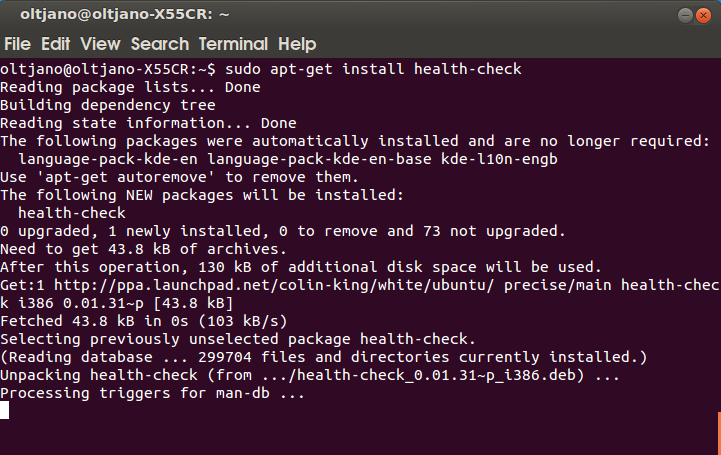
Task: Minimize the terminal window
Action: click(685, 15)
